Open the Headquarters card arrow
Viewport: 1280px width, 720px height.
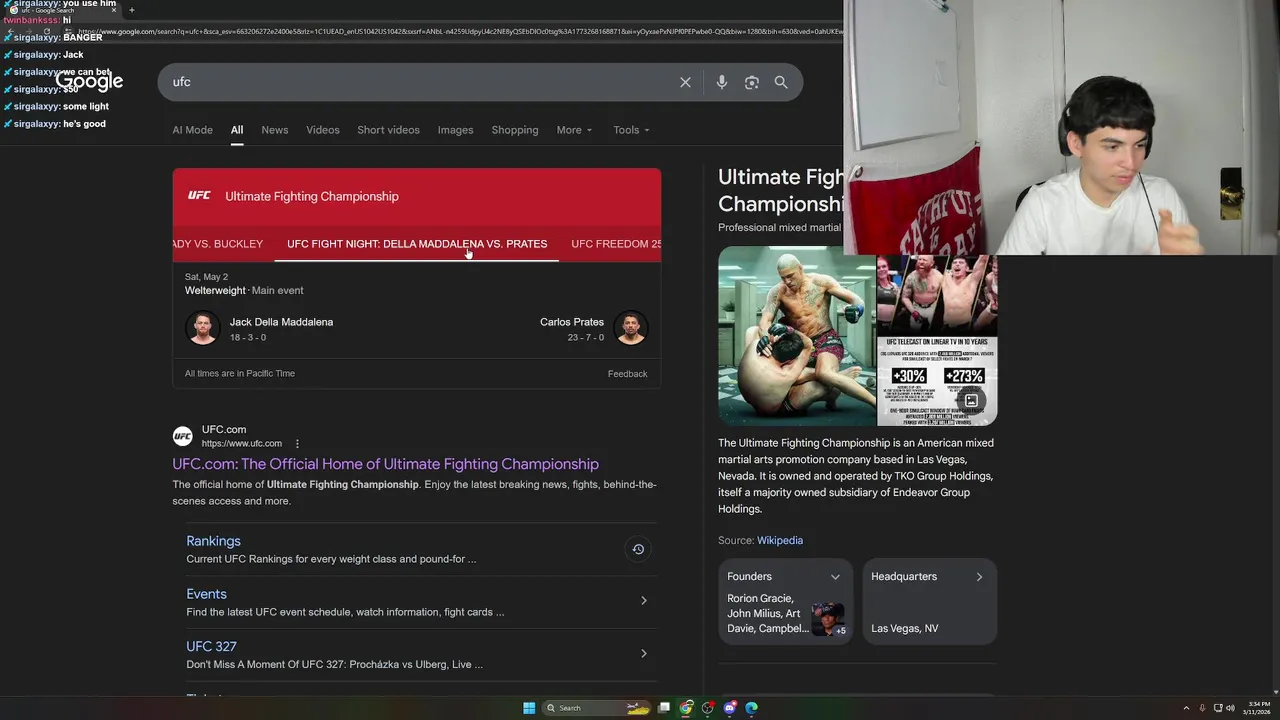[x=979, y=577]
